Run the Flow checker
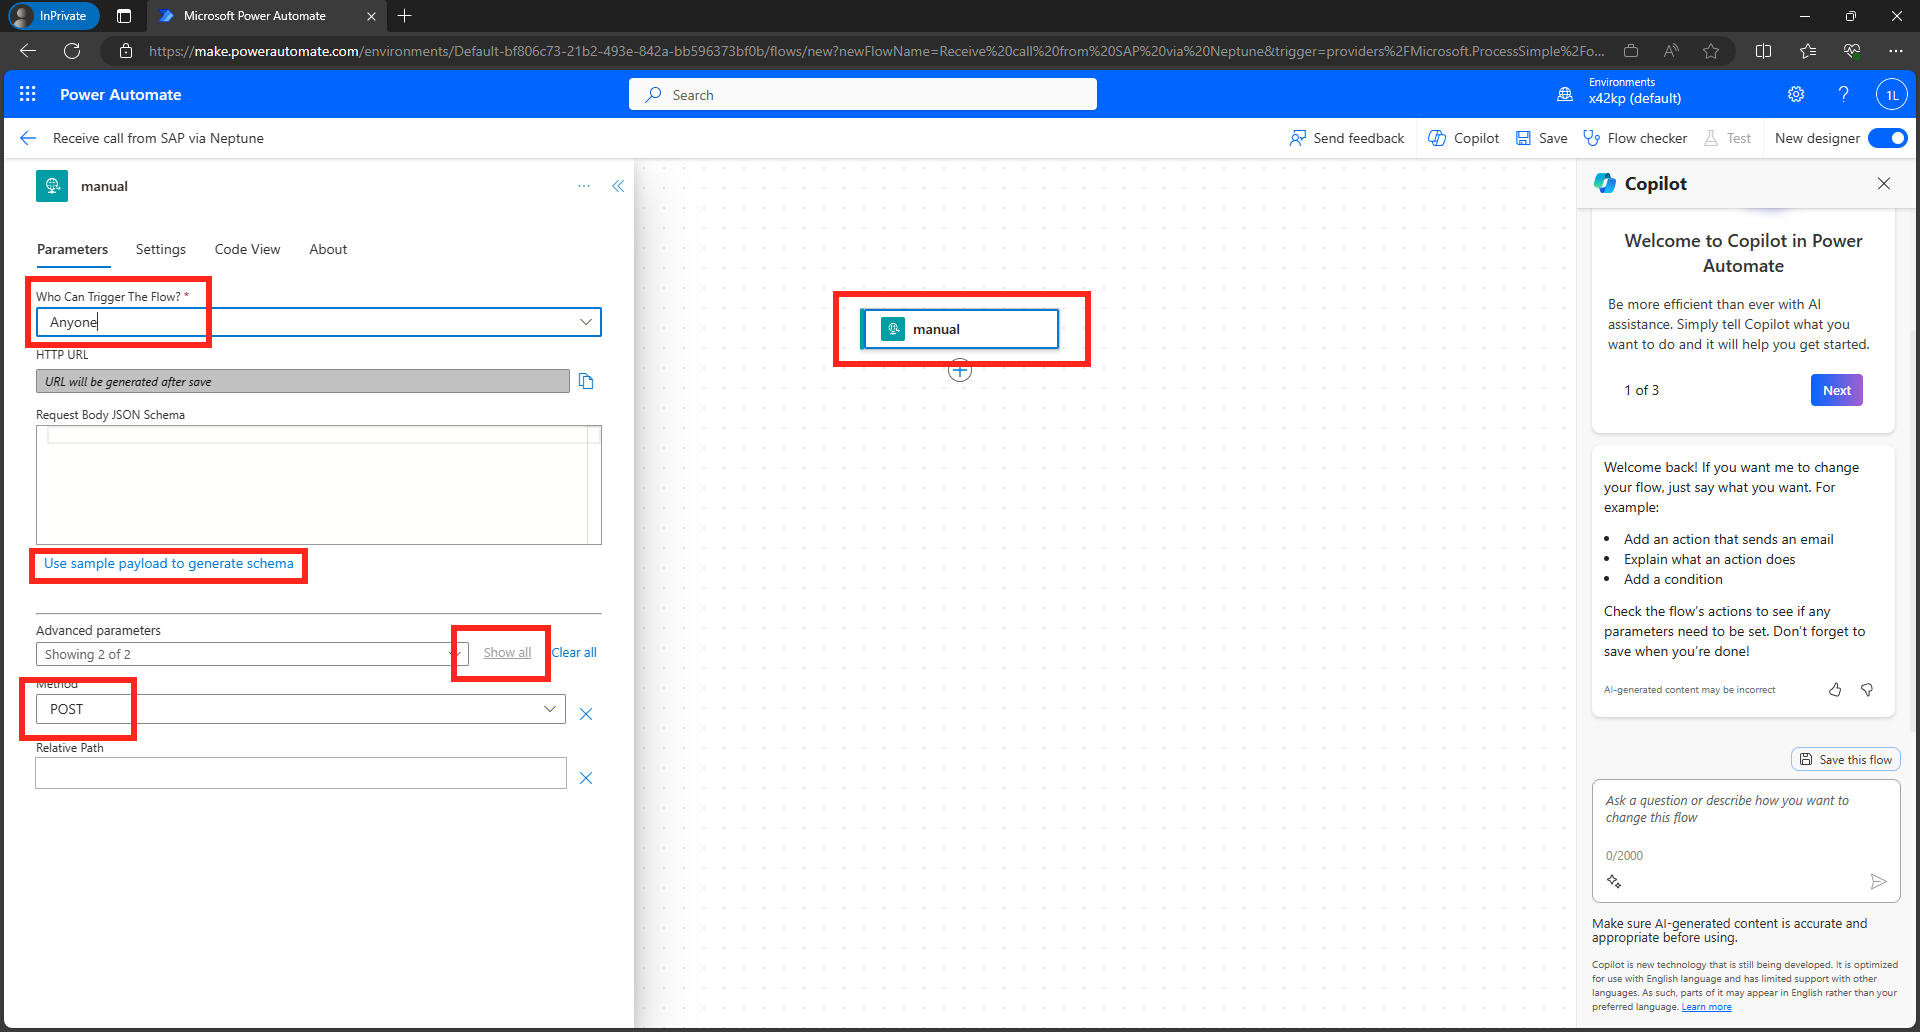This screenshot has width=1920, height=1032. (x=1635, y=138)
